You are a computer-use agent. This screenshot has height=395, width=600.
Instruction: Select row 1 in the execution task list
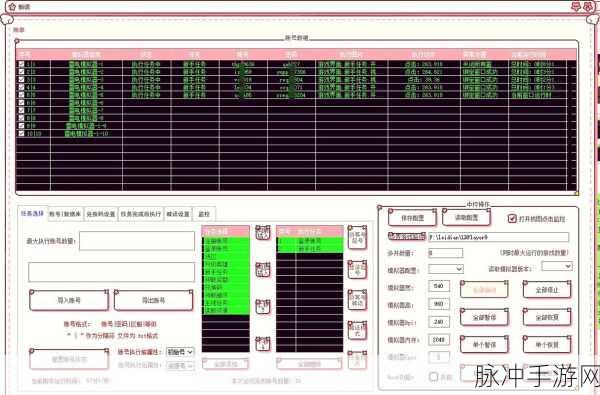(310, 241)
